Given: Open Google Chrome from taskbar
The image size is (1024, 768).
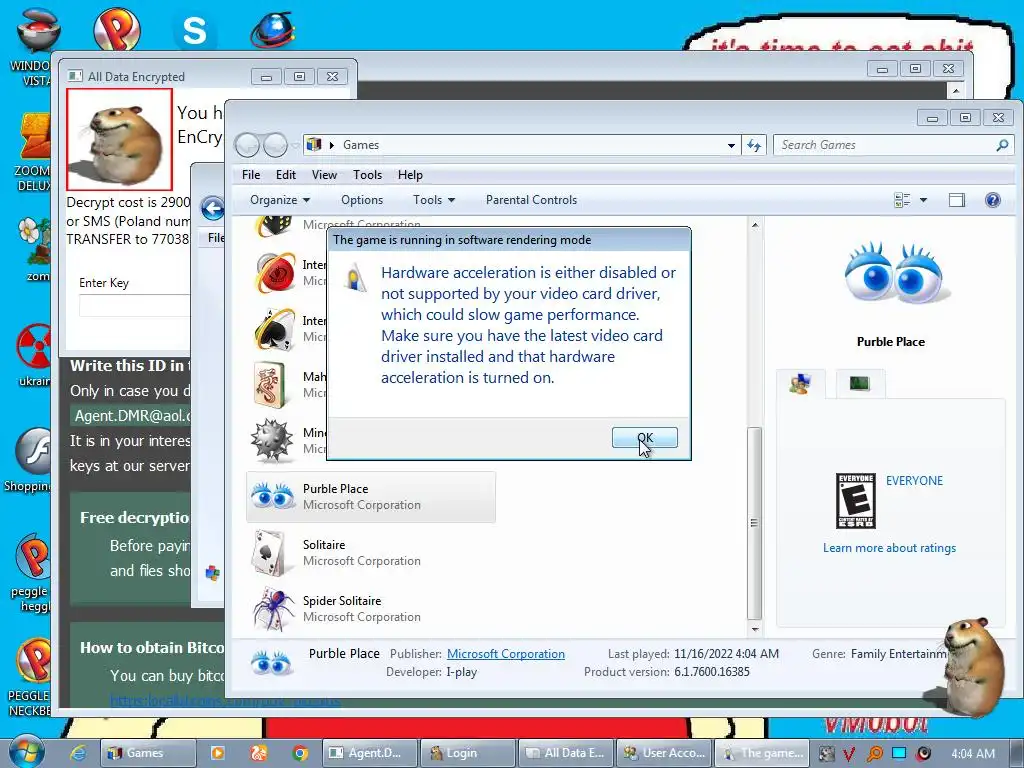Looking at the screenshot, I should 300,753.
